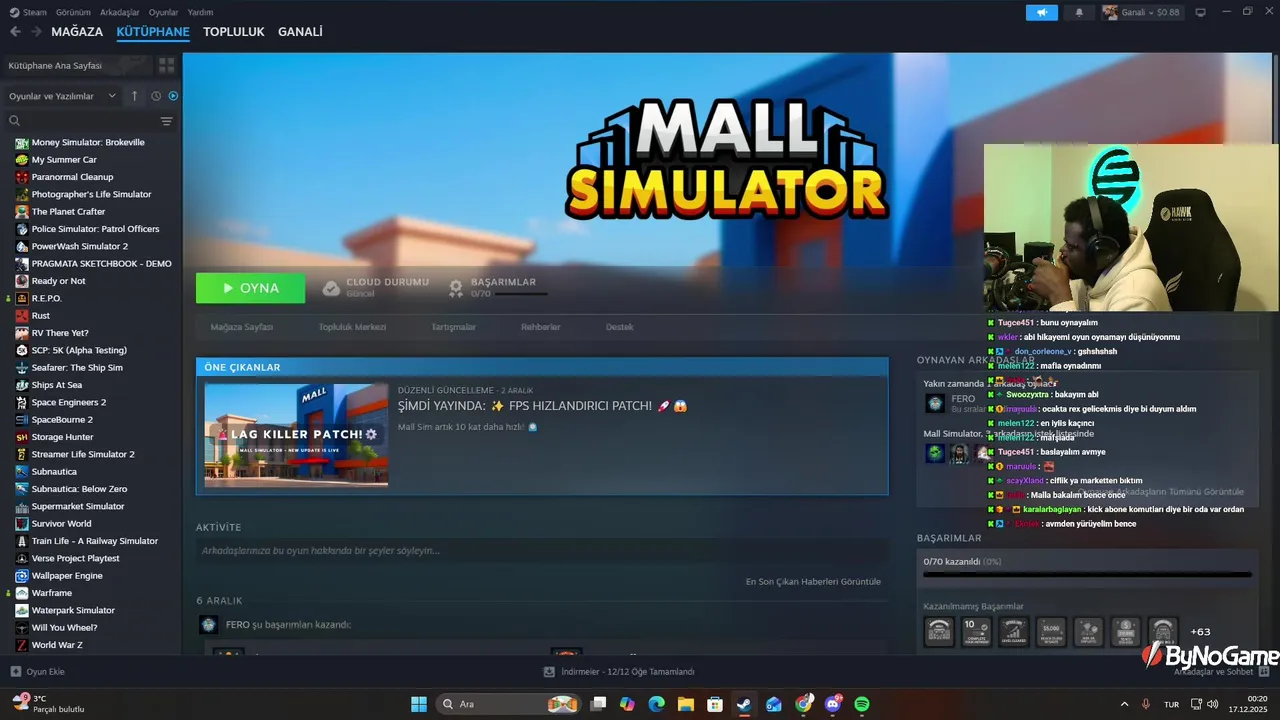
Task: Open Spotify from taskbar
Action: tap(862, 704)
